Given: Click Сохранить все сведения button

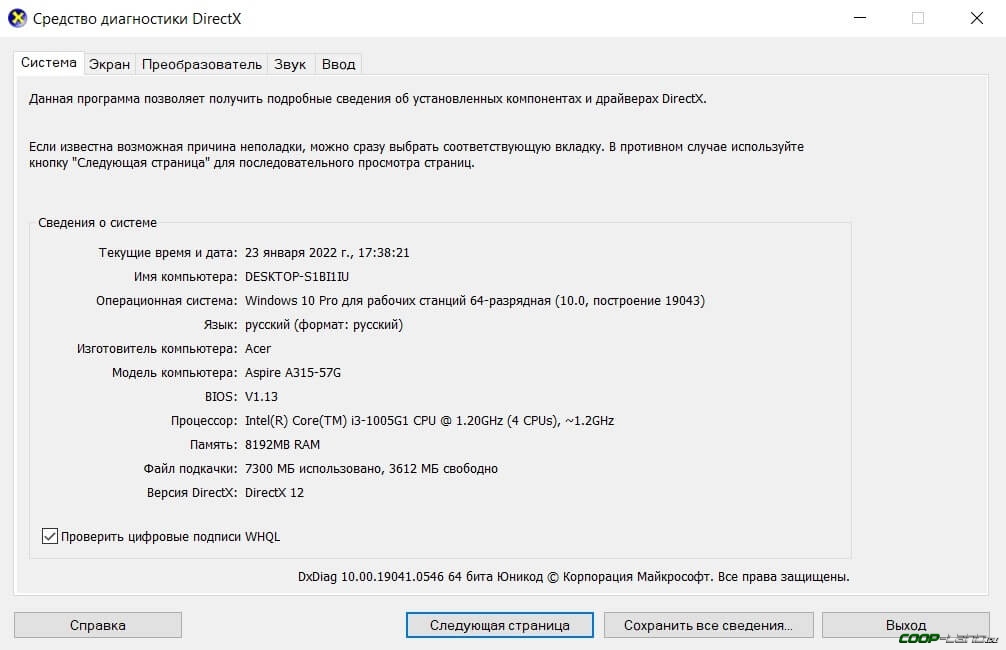Looking at the screenshot, I should 707,625.
